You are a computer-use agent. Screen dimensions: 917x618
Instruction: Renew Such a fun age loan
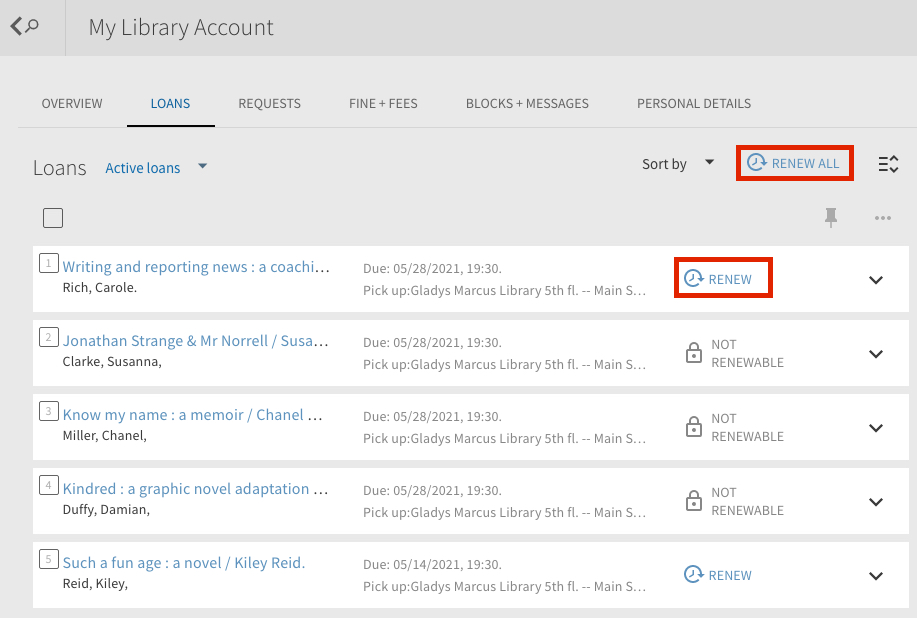(718, 575)
